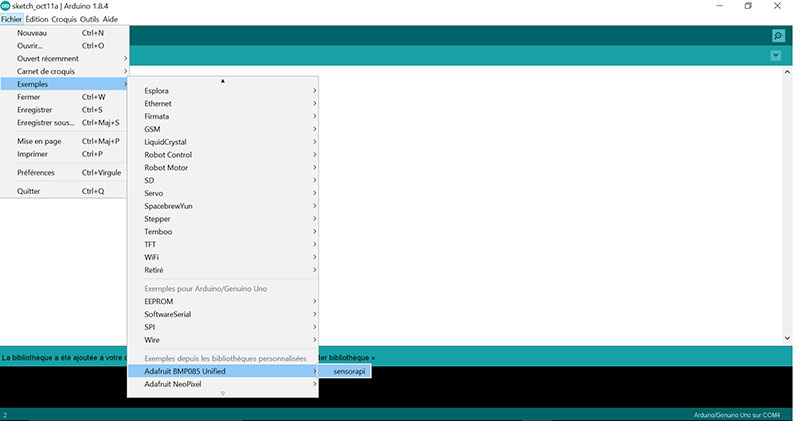Image resolution: width=800 pixels, height=421 pixels.
Task: Choose Ouvrir... in the menu
Action: tap(64, 45)
